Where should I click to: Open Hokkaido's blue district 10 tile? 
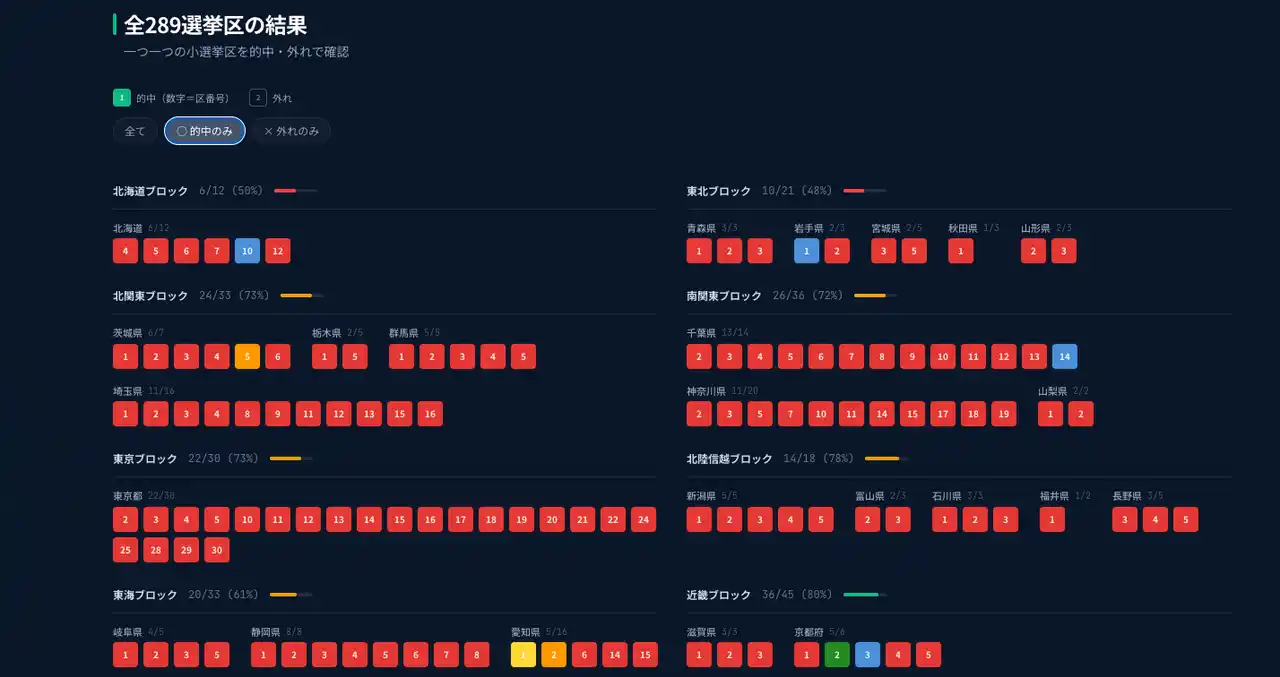click(x=247, y=251)
